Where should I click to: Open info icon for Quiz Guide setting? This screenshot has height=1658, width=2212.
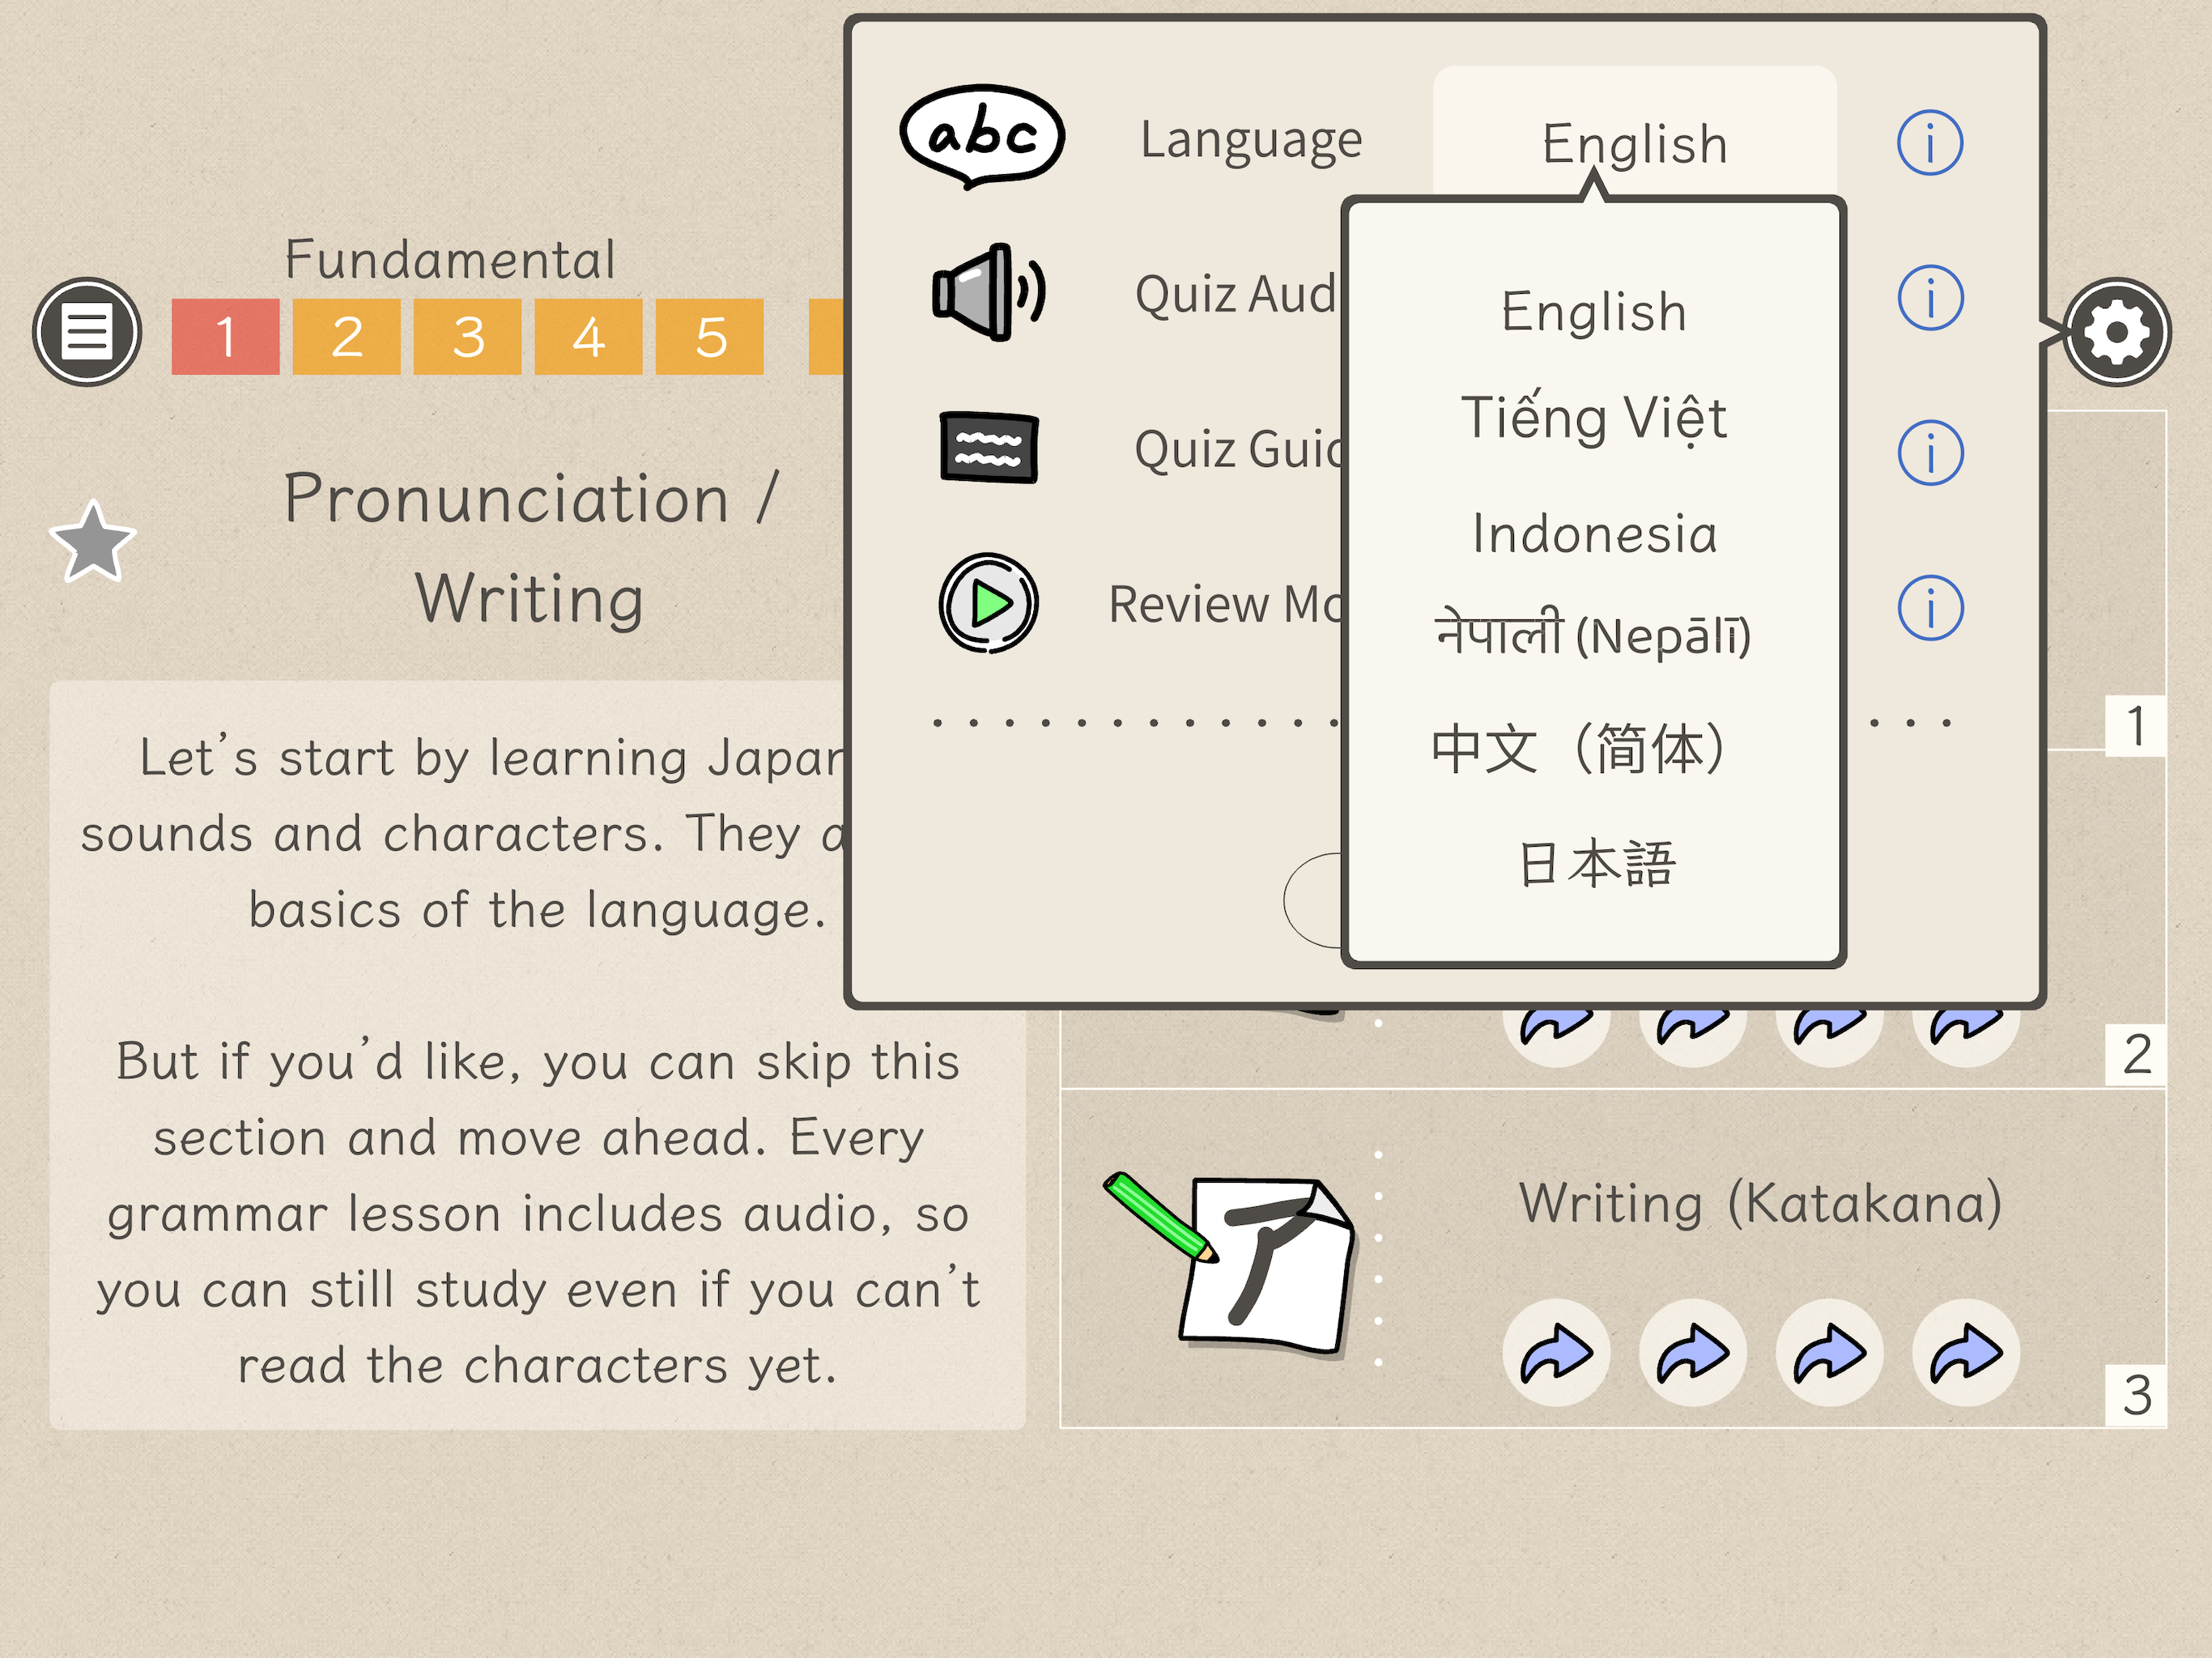pos(1930,453)
